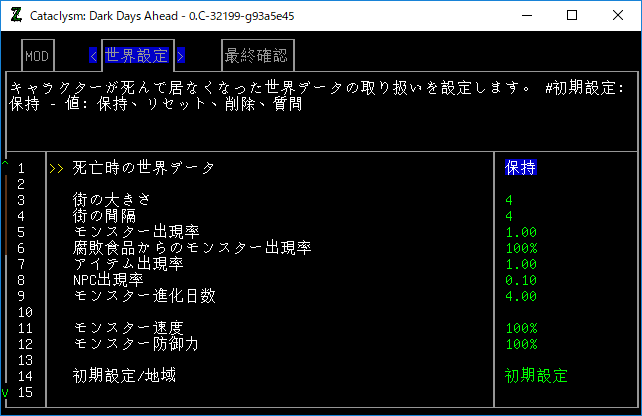The width and height of the screenshot is (642, 416).
Task: Click the right arrow beside 世界設定
Action: (x=181, y=56)
